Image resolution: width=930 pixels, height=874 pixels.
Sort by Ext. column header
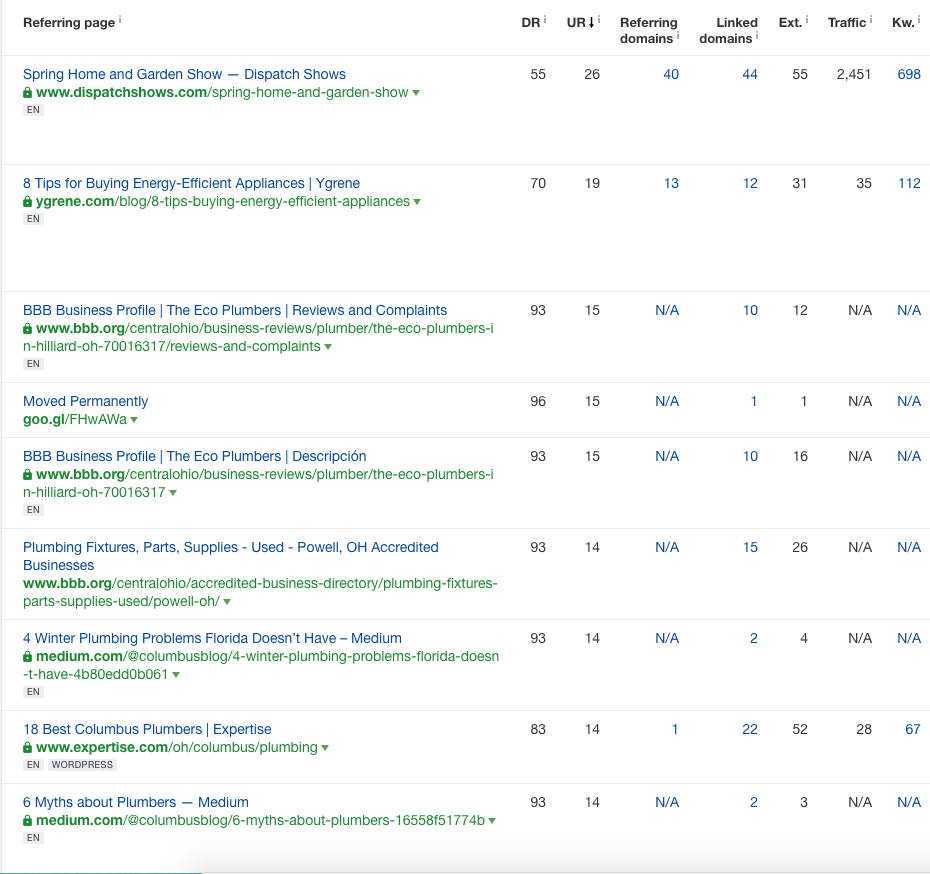tap(791, 23)
